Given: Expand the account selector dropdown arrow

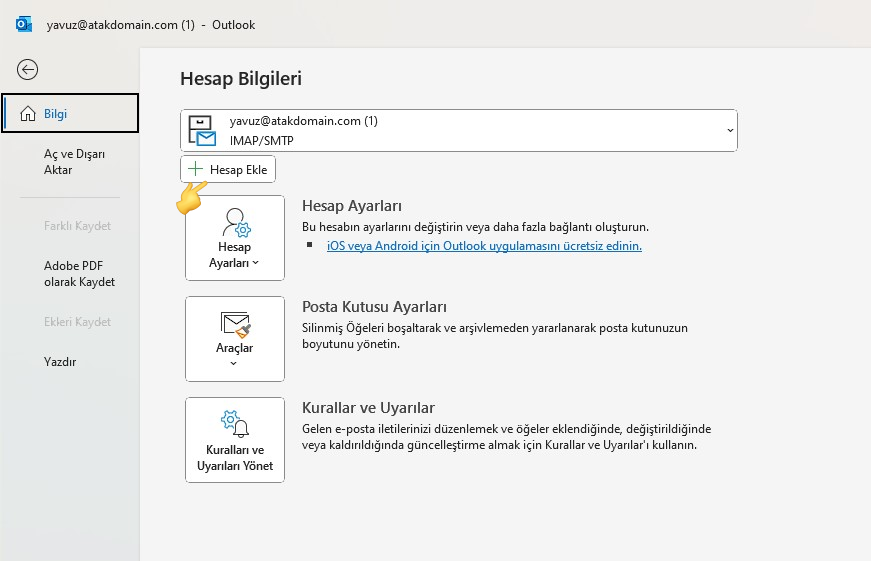Looking at the screenshot, I should pyautogui.click(x=730, y=131).
